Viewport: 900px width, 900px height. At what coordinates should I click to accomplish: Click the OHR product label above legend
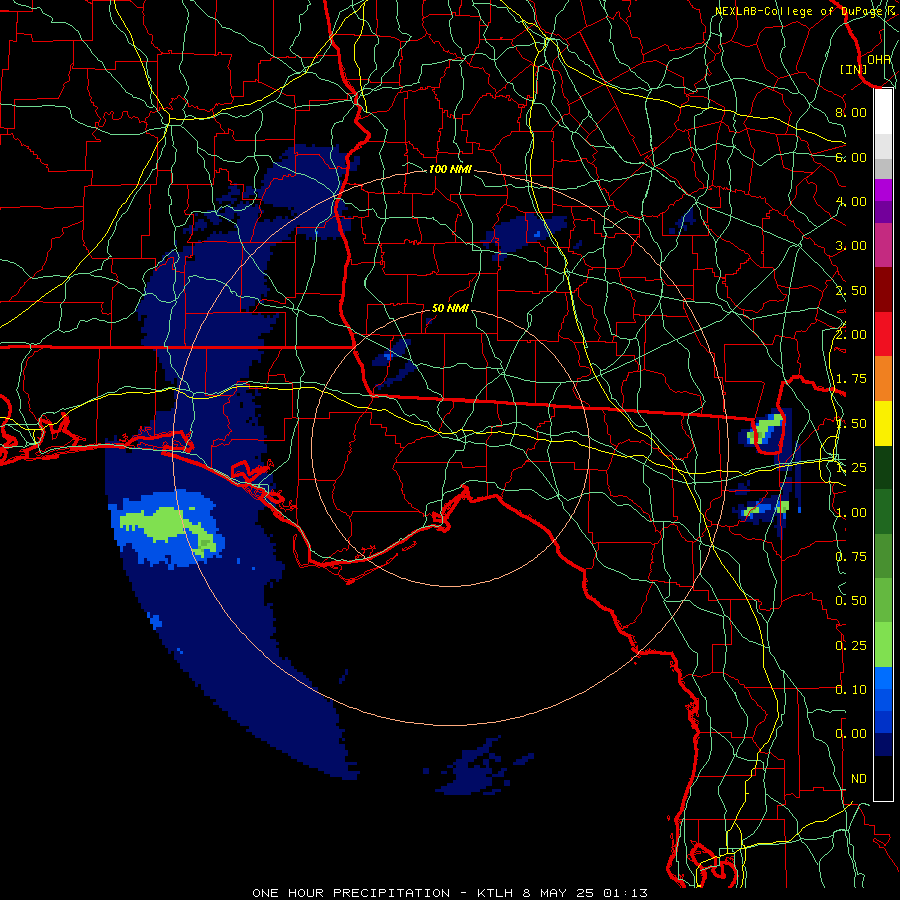(x=879, y=59)
